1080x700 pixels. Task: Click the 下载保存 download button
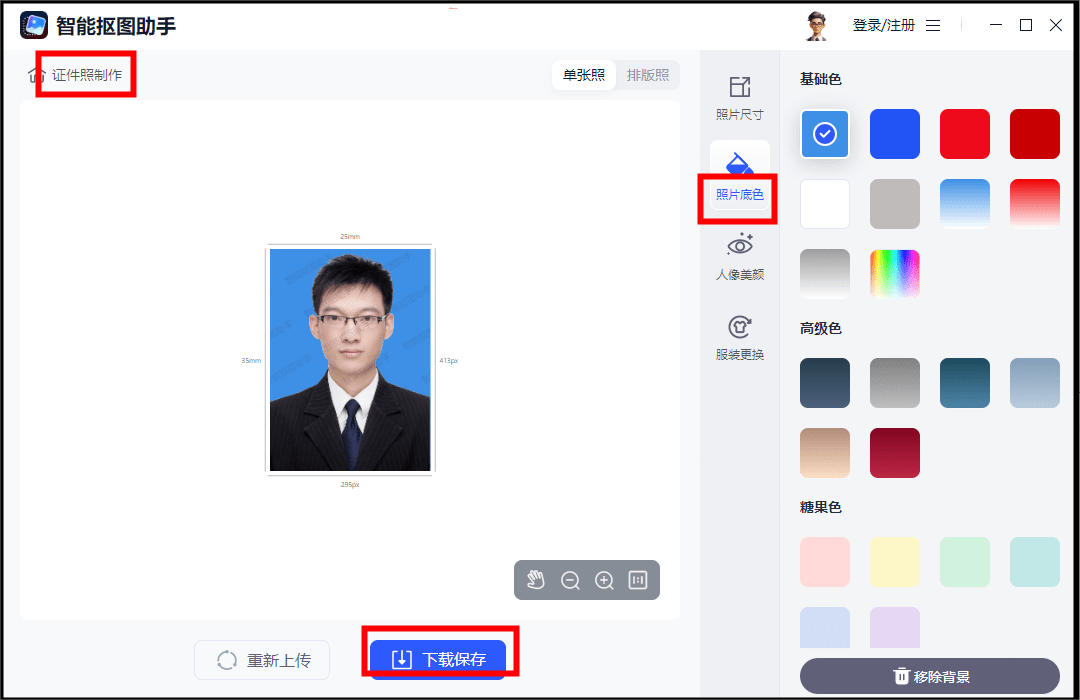438,659
